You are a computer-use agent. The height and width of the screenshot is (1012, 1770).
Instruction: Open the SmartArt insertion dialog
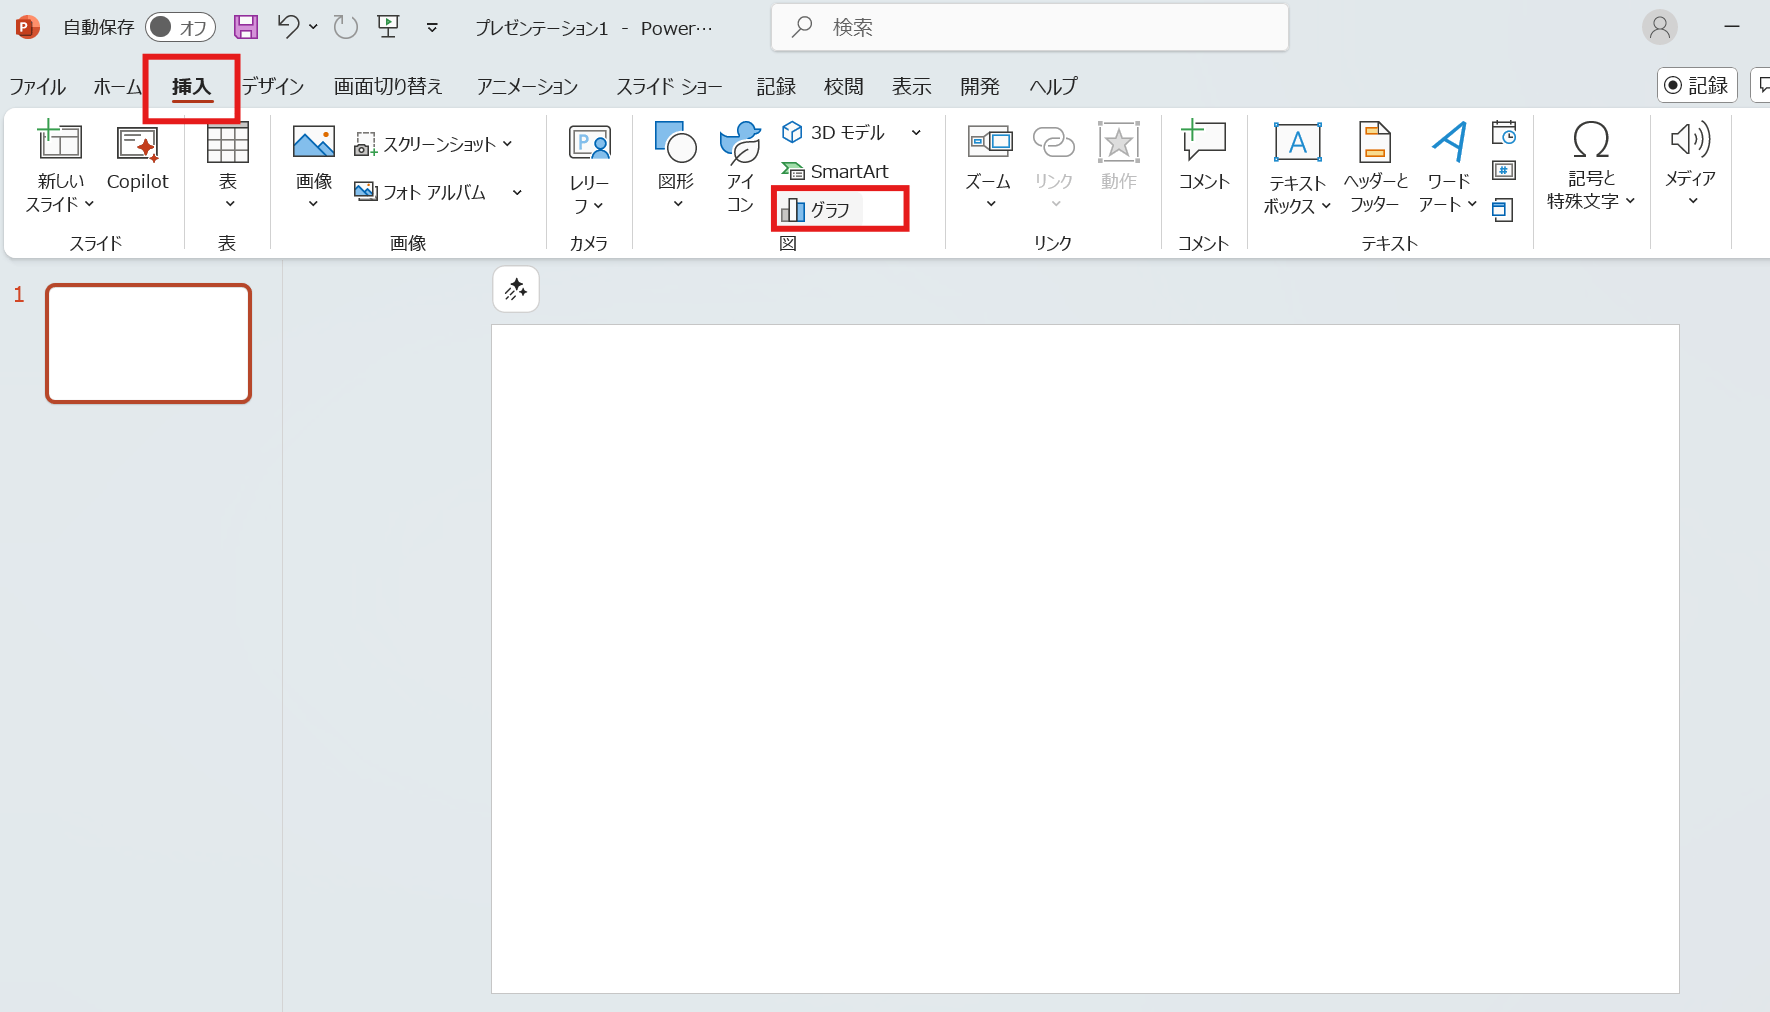point(836,170)
